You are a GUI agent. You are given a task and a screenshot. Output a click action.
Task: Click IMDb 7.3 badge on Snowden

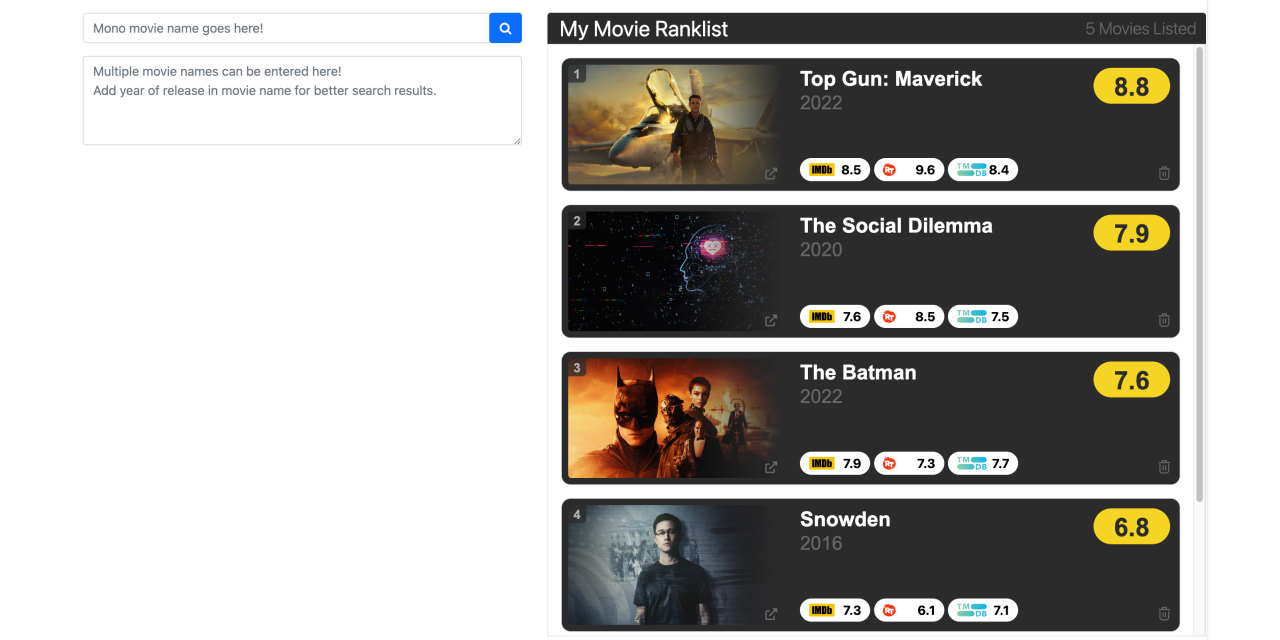(835, 610)
